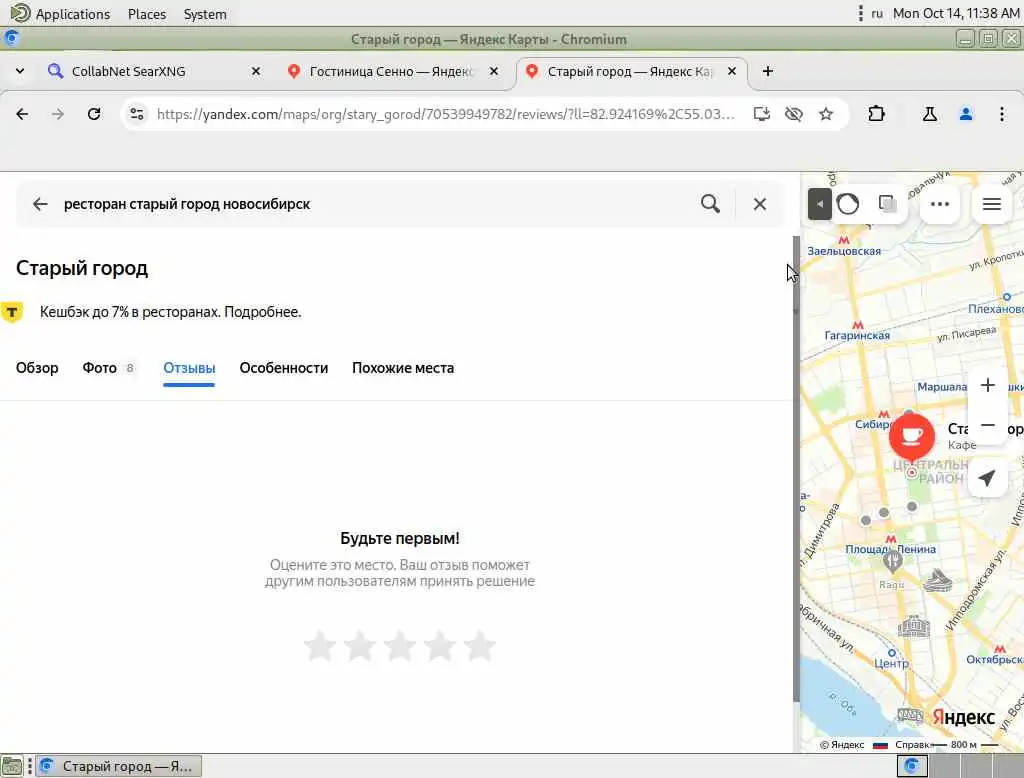Go back in browser history
Image resolution: width=1024 pixels, height=778 pixels.
[x=22, y=114]
